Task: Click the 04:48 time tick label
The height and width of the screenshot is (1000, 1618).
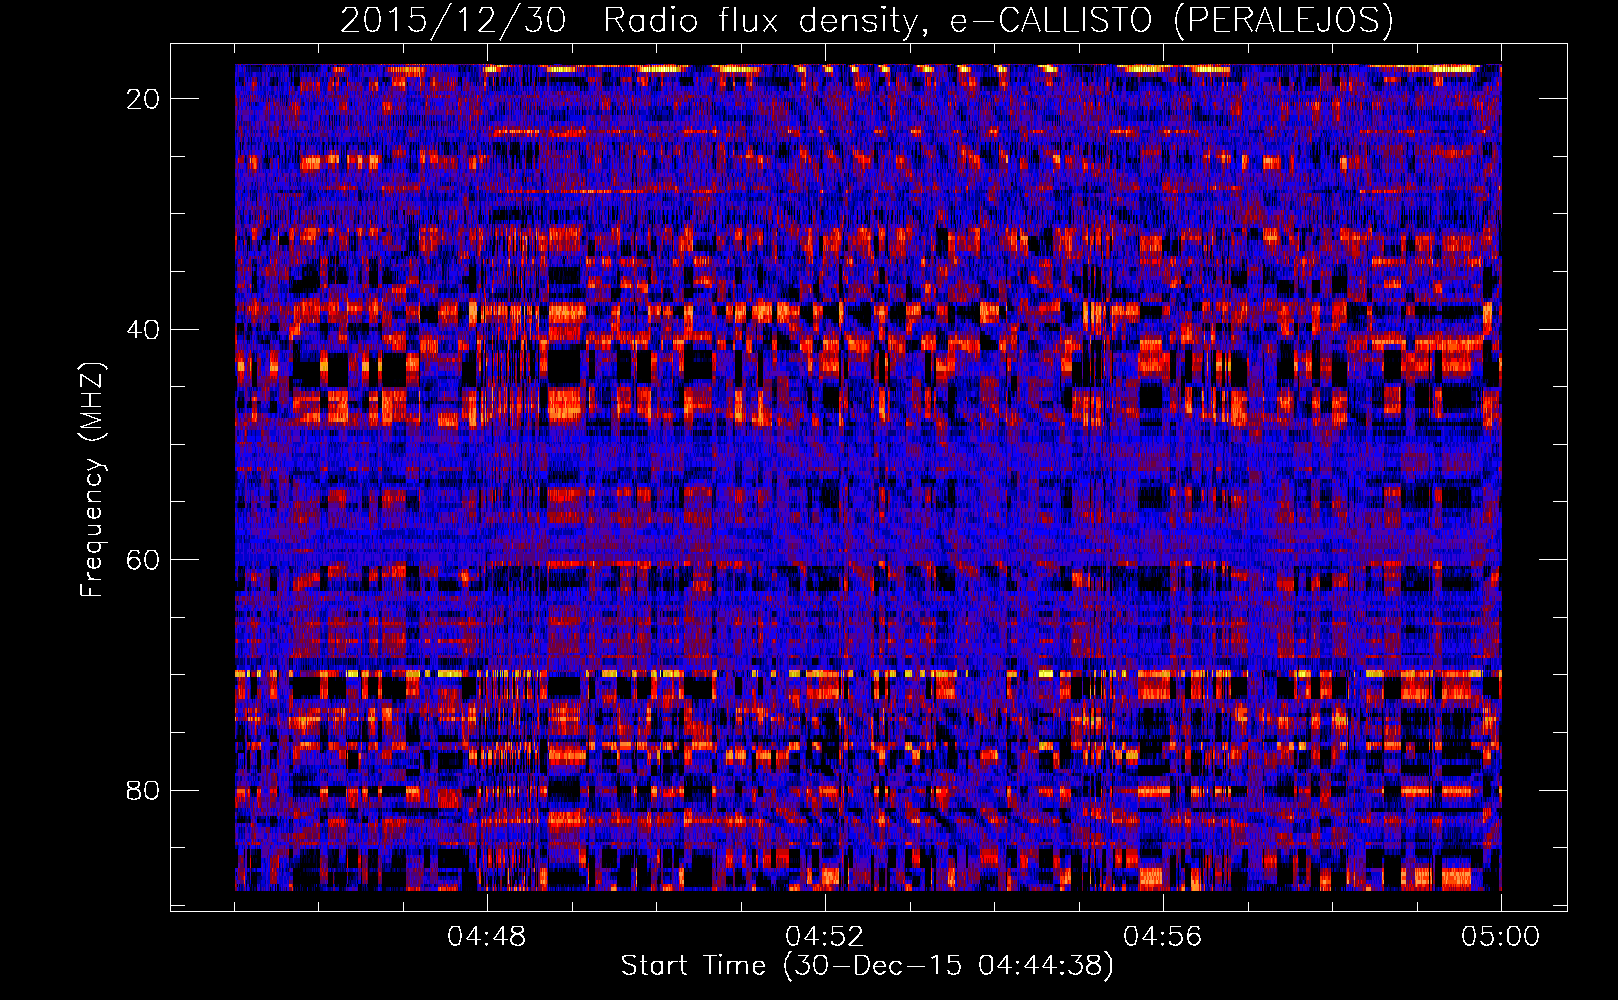Action: point(487,937)
